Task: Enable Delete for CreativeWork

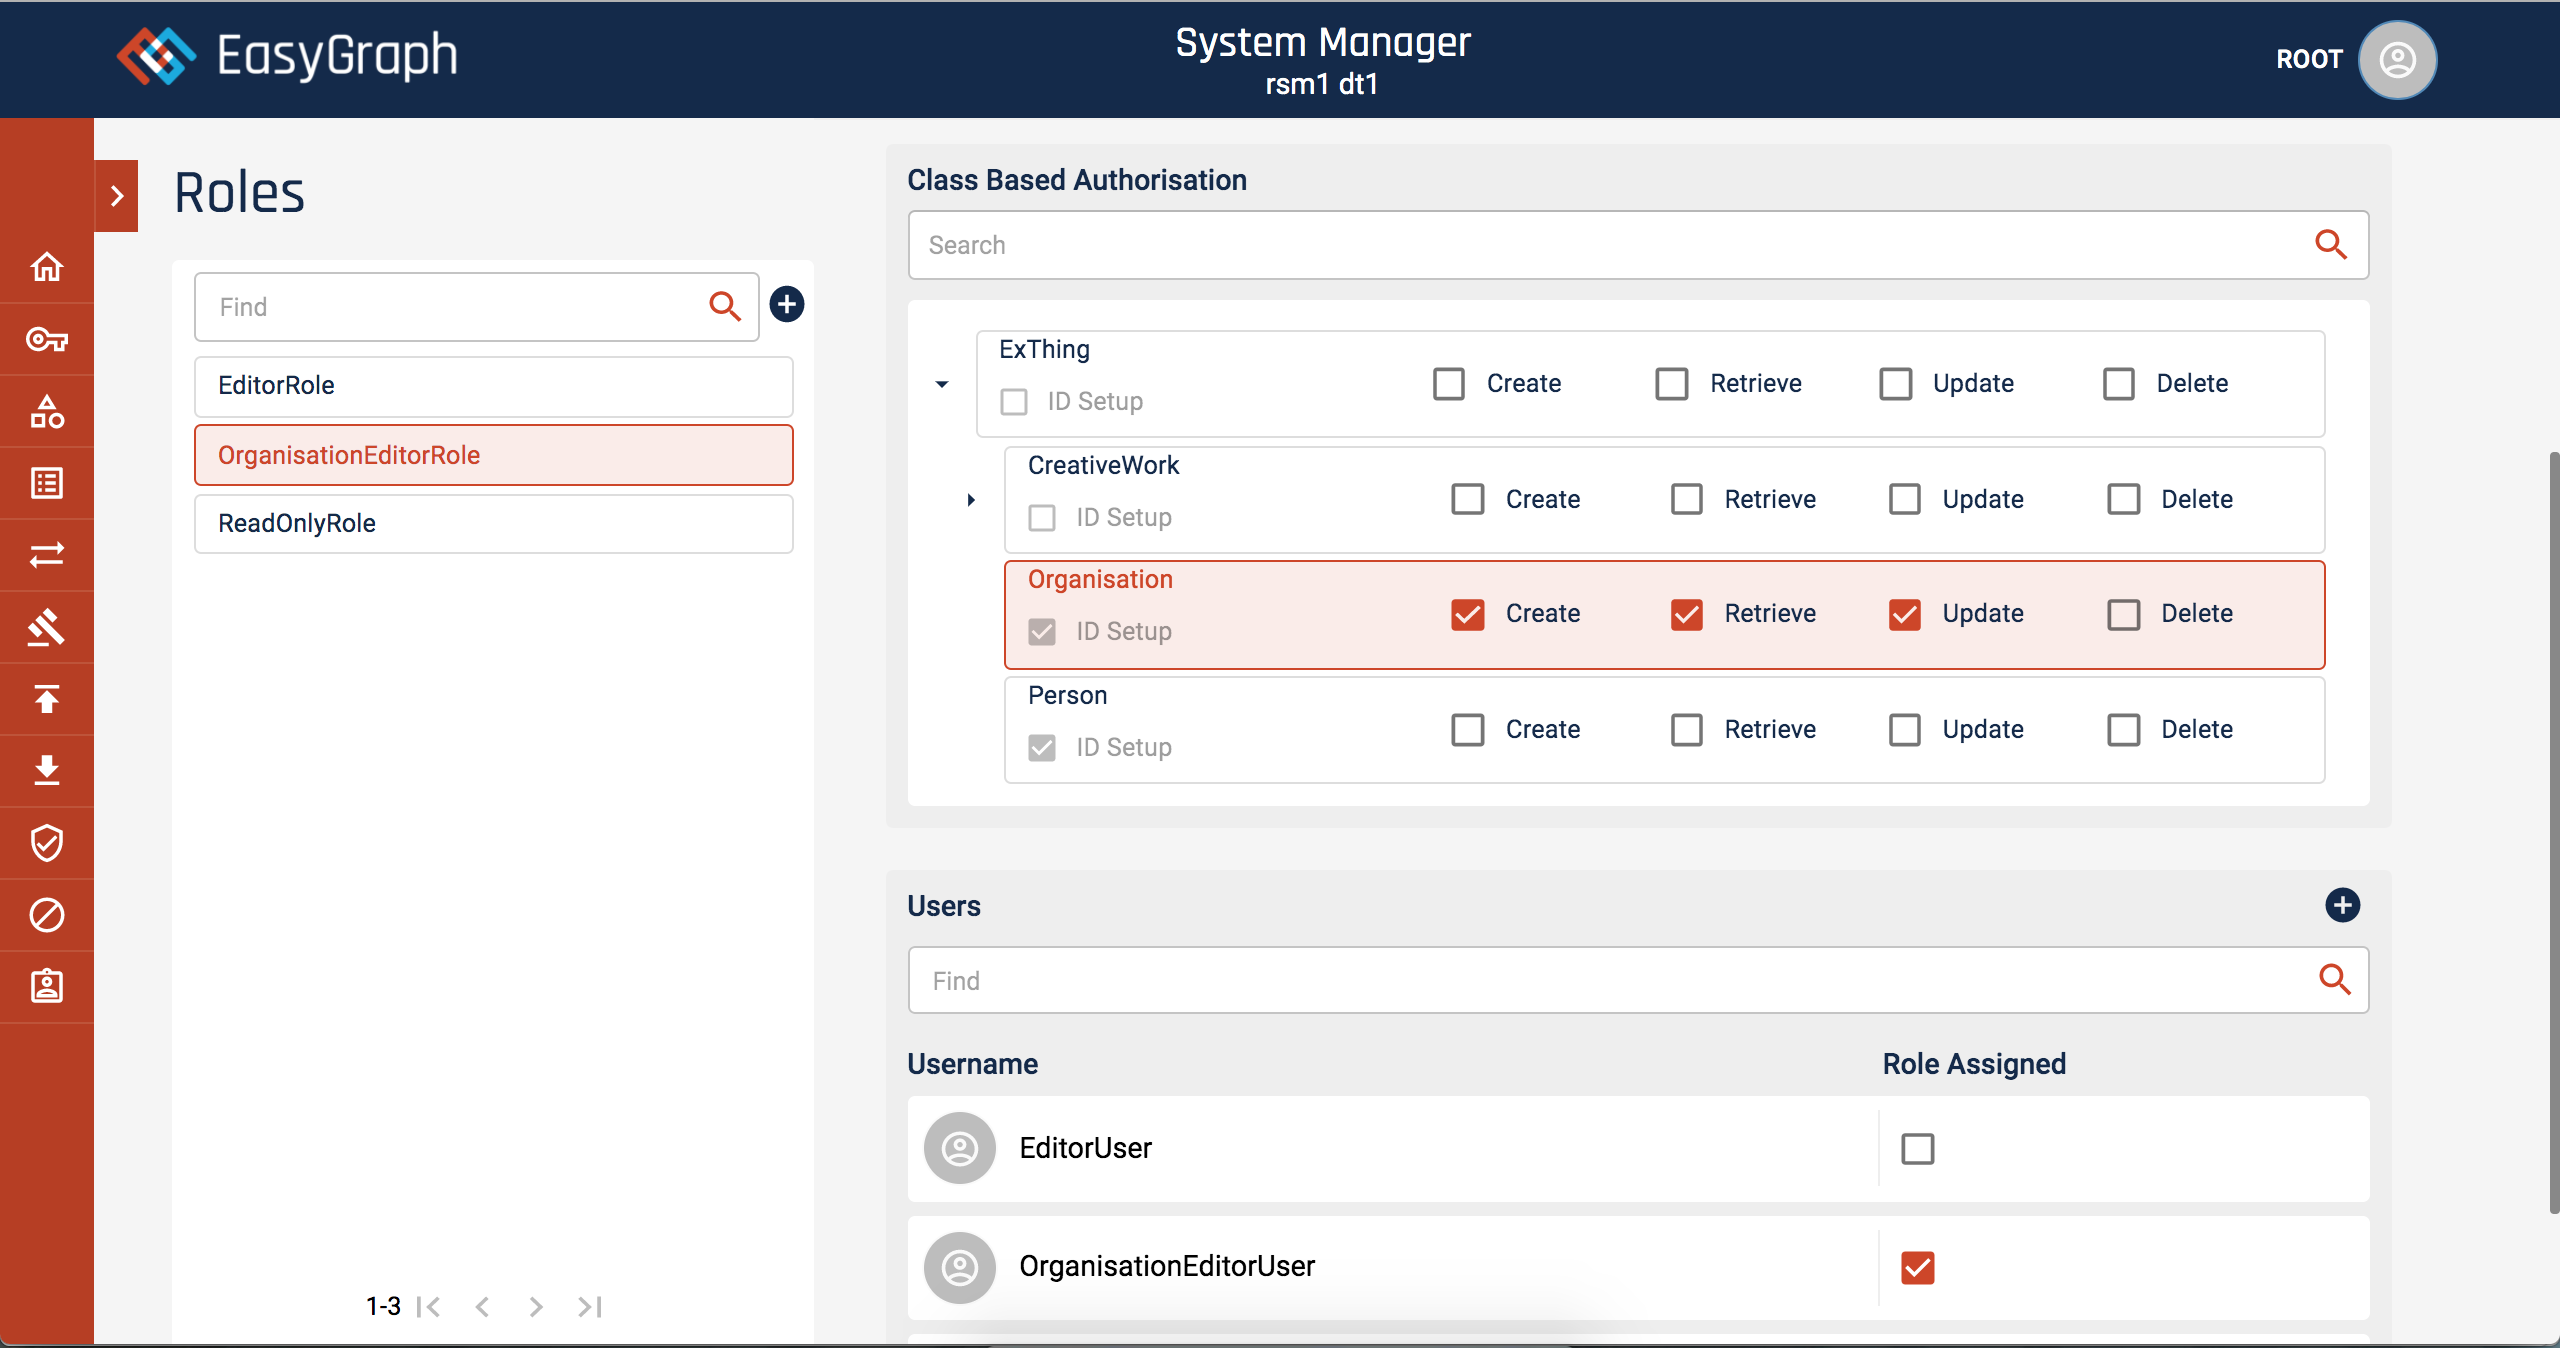Action: tap(2124, 499)
